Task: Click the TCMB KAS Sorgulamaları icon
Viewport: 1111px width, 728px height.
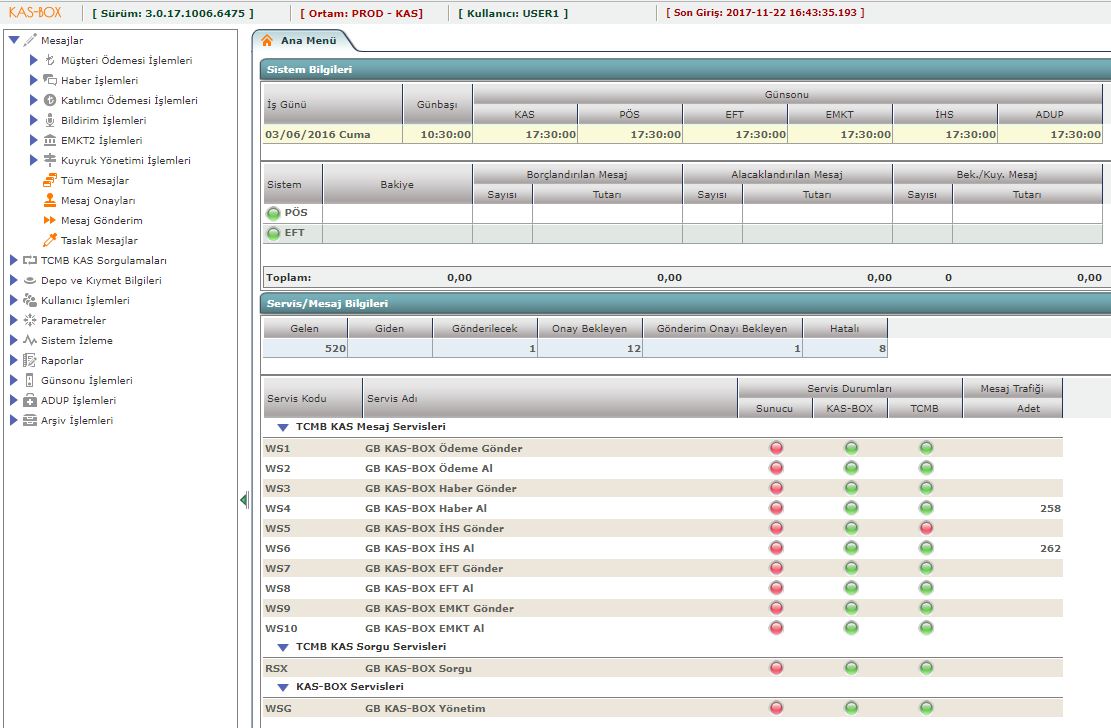Action: pyautogui.click(x=30, y=260)
